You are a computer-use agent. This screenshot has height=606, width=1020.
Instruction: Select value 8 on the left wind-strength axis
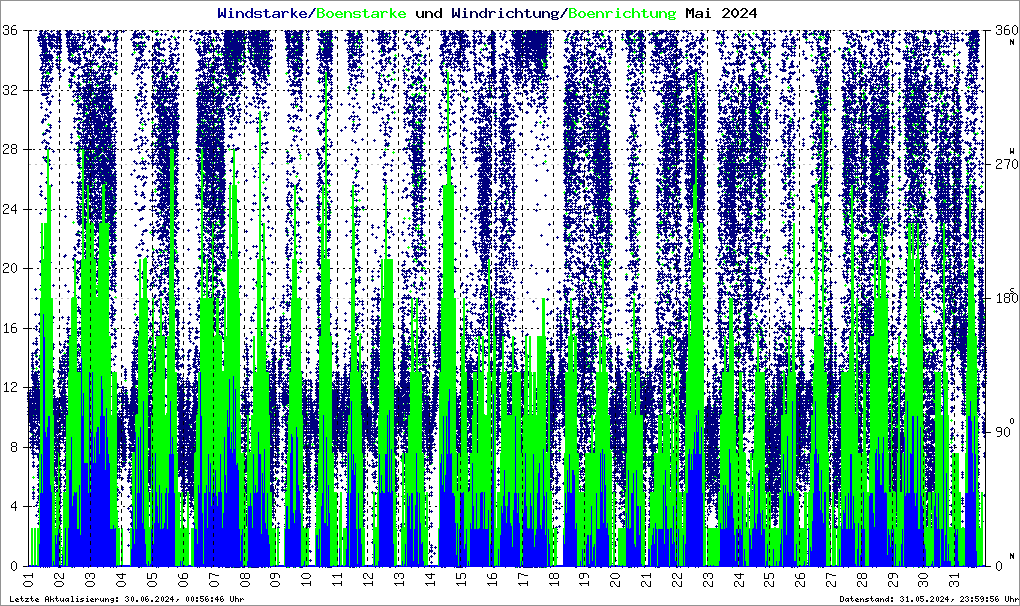point(14,447)
